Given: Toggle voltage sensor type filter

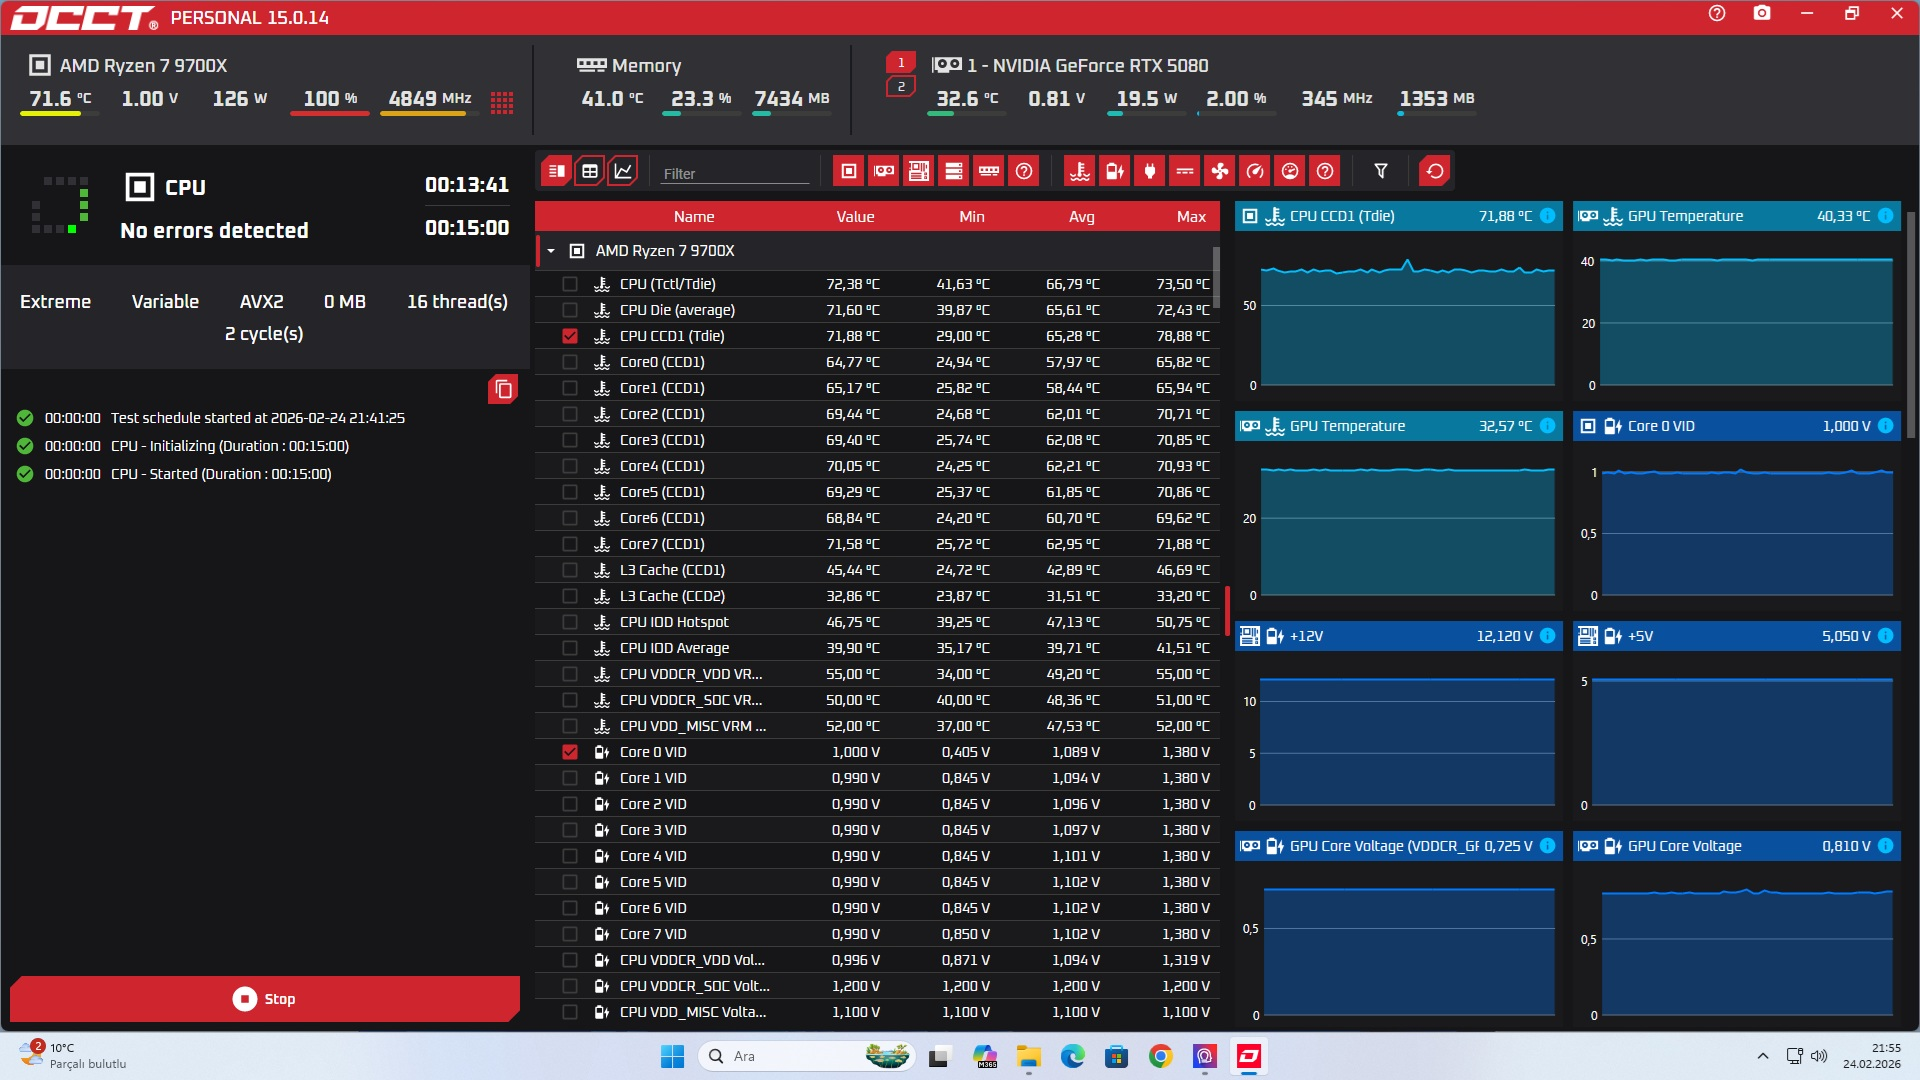Looking at the screenshot, I should pos(1115,171).
